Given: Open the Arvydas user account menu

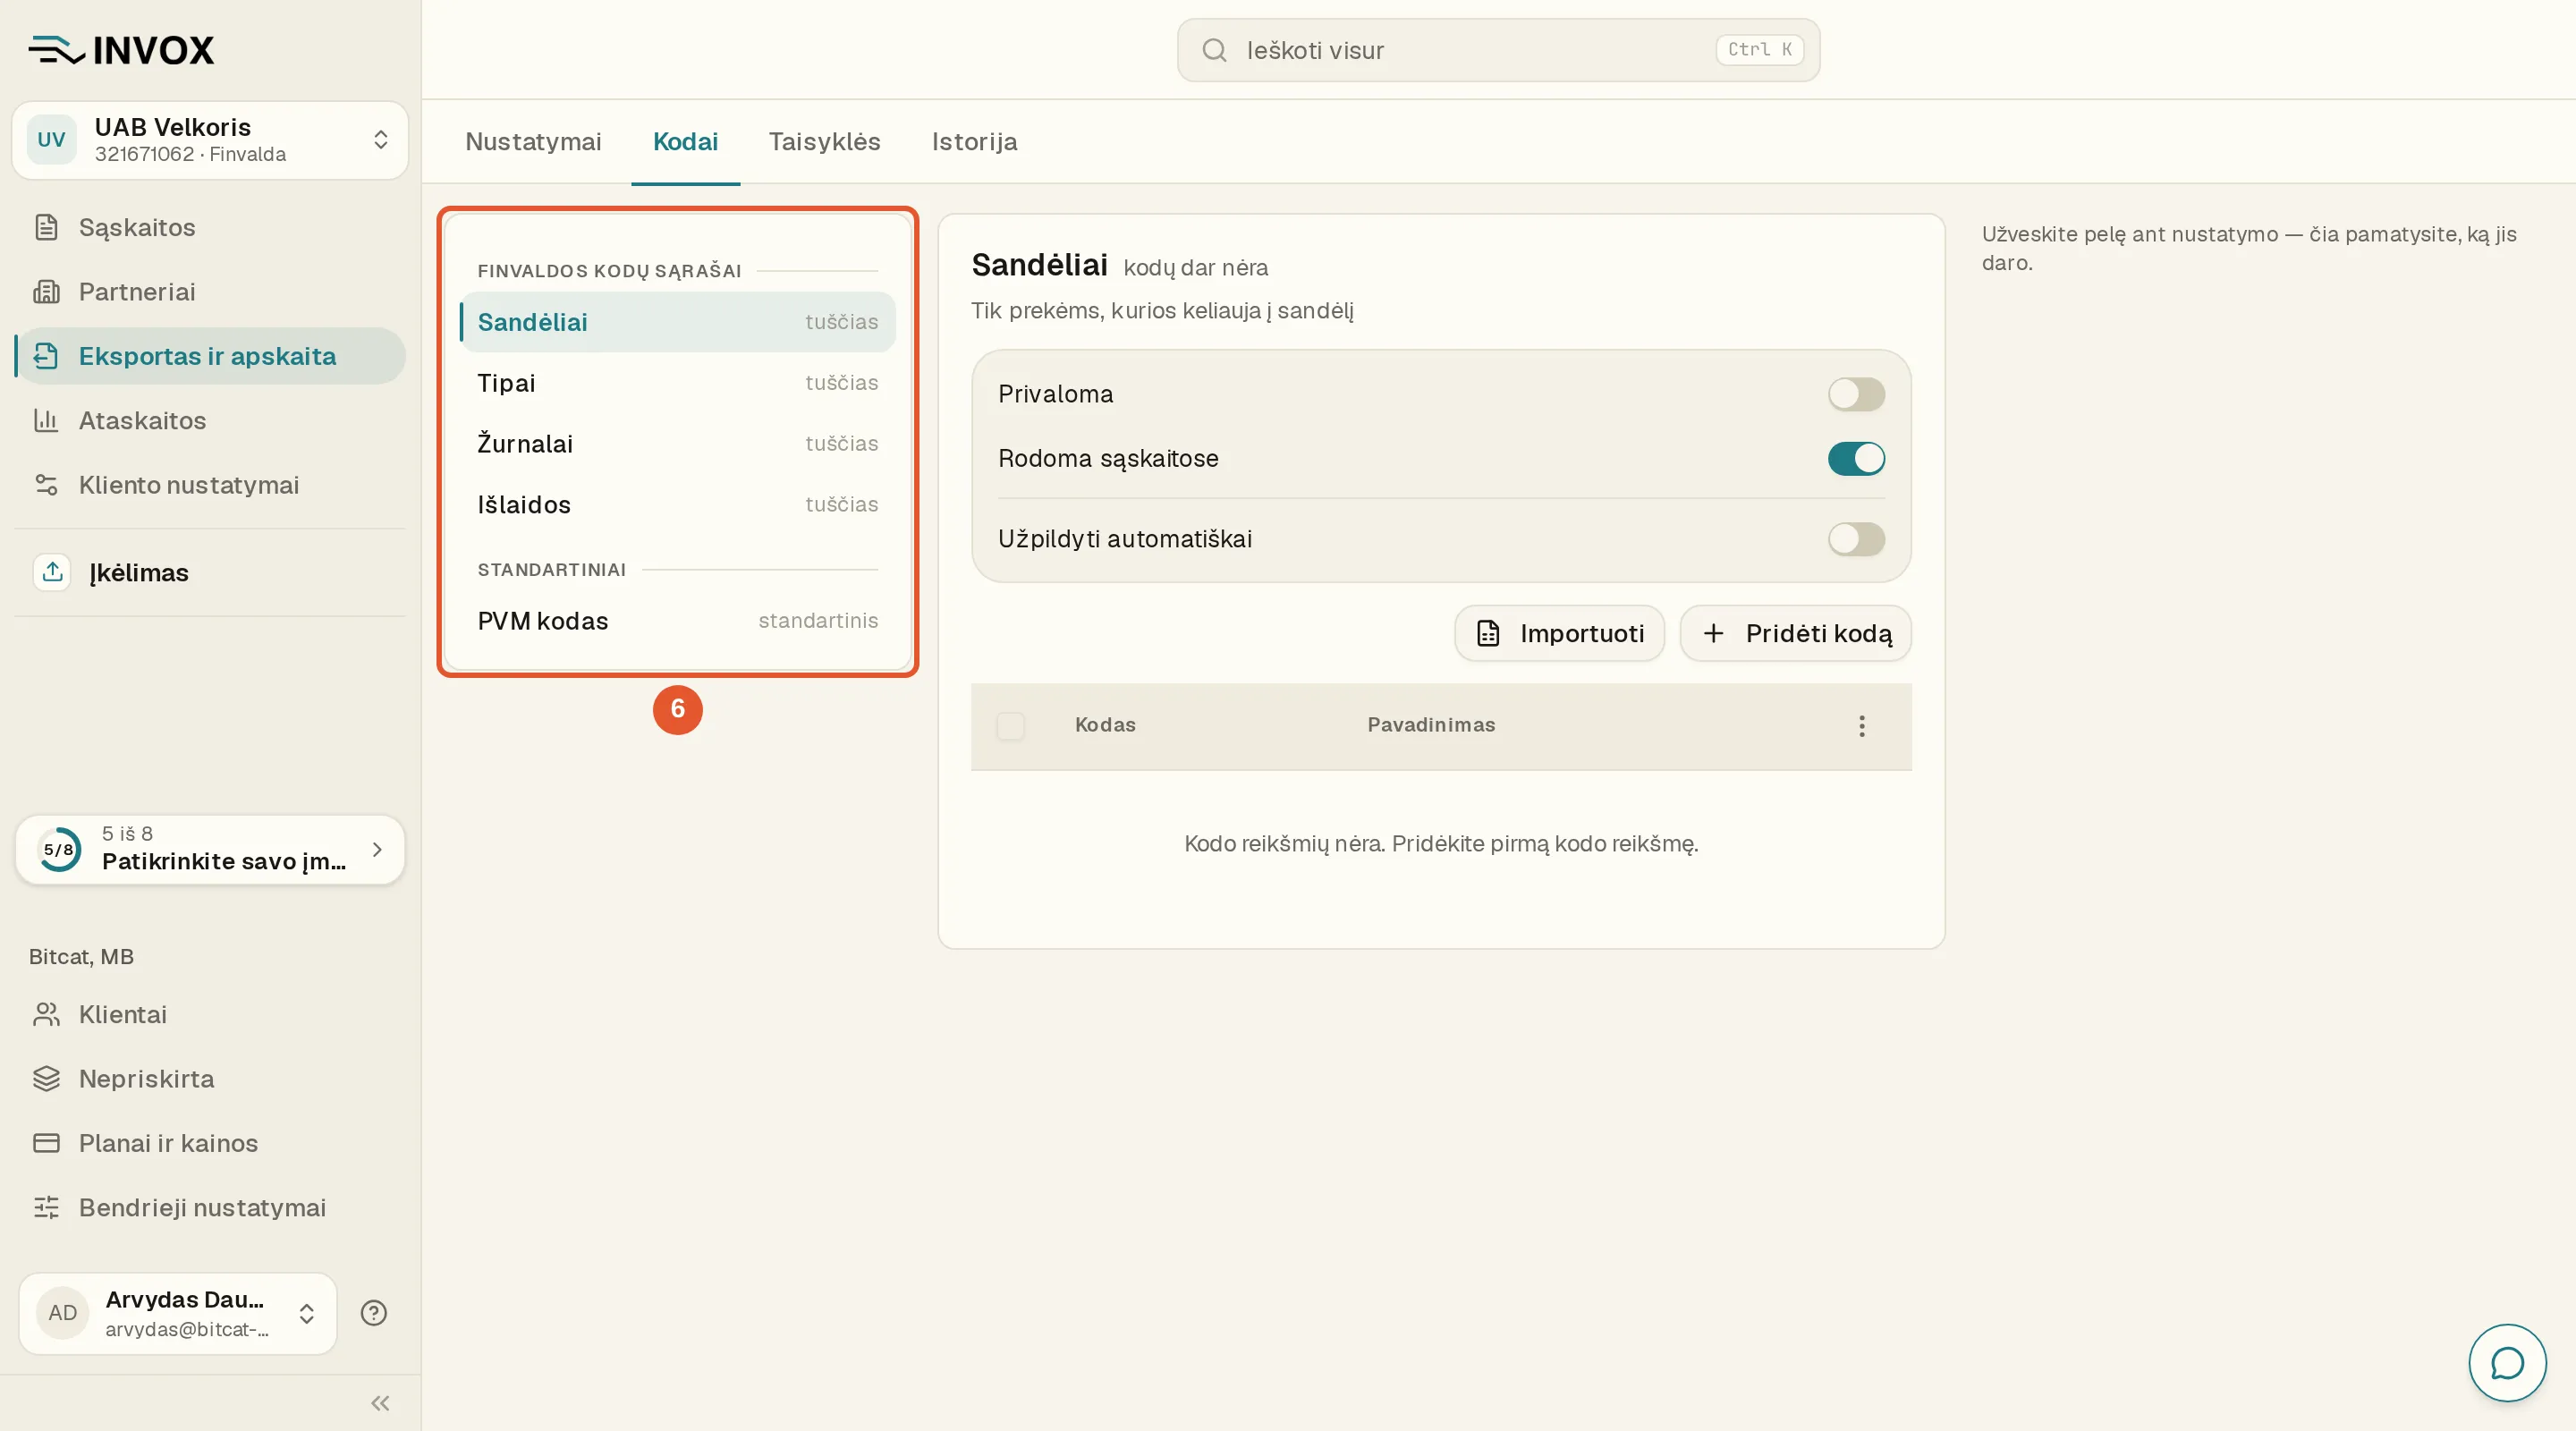Looking at the screenshot, I should (178, 1313).
